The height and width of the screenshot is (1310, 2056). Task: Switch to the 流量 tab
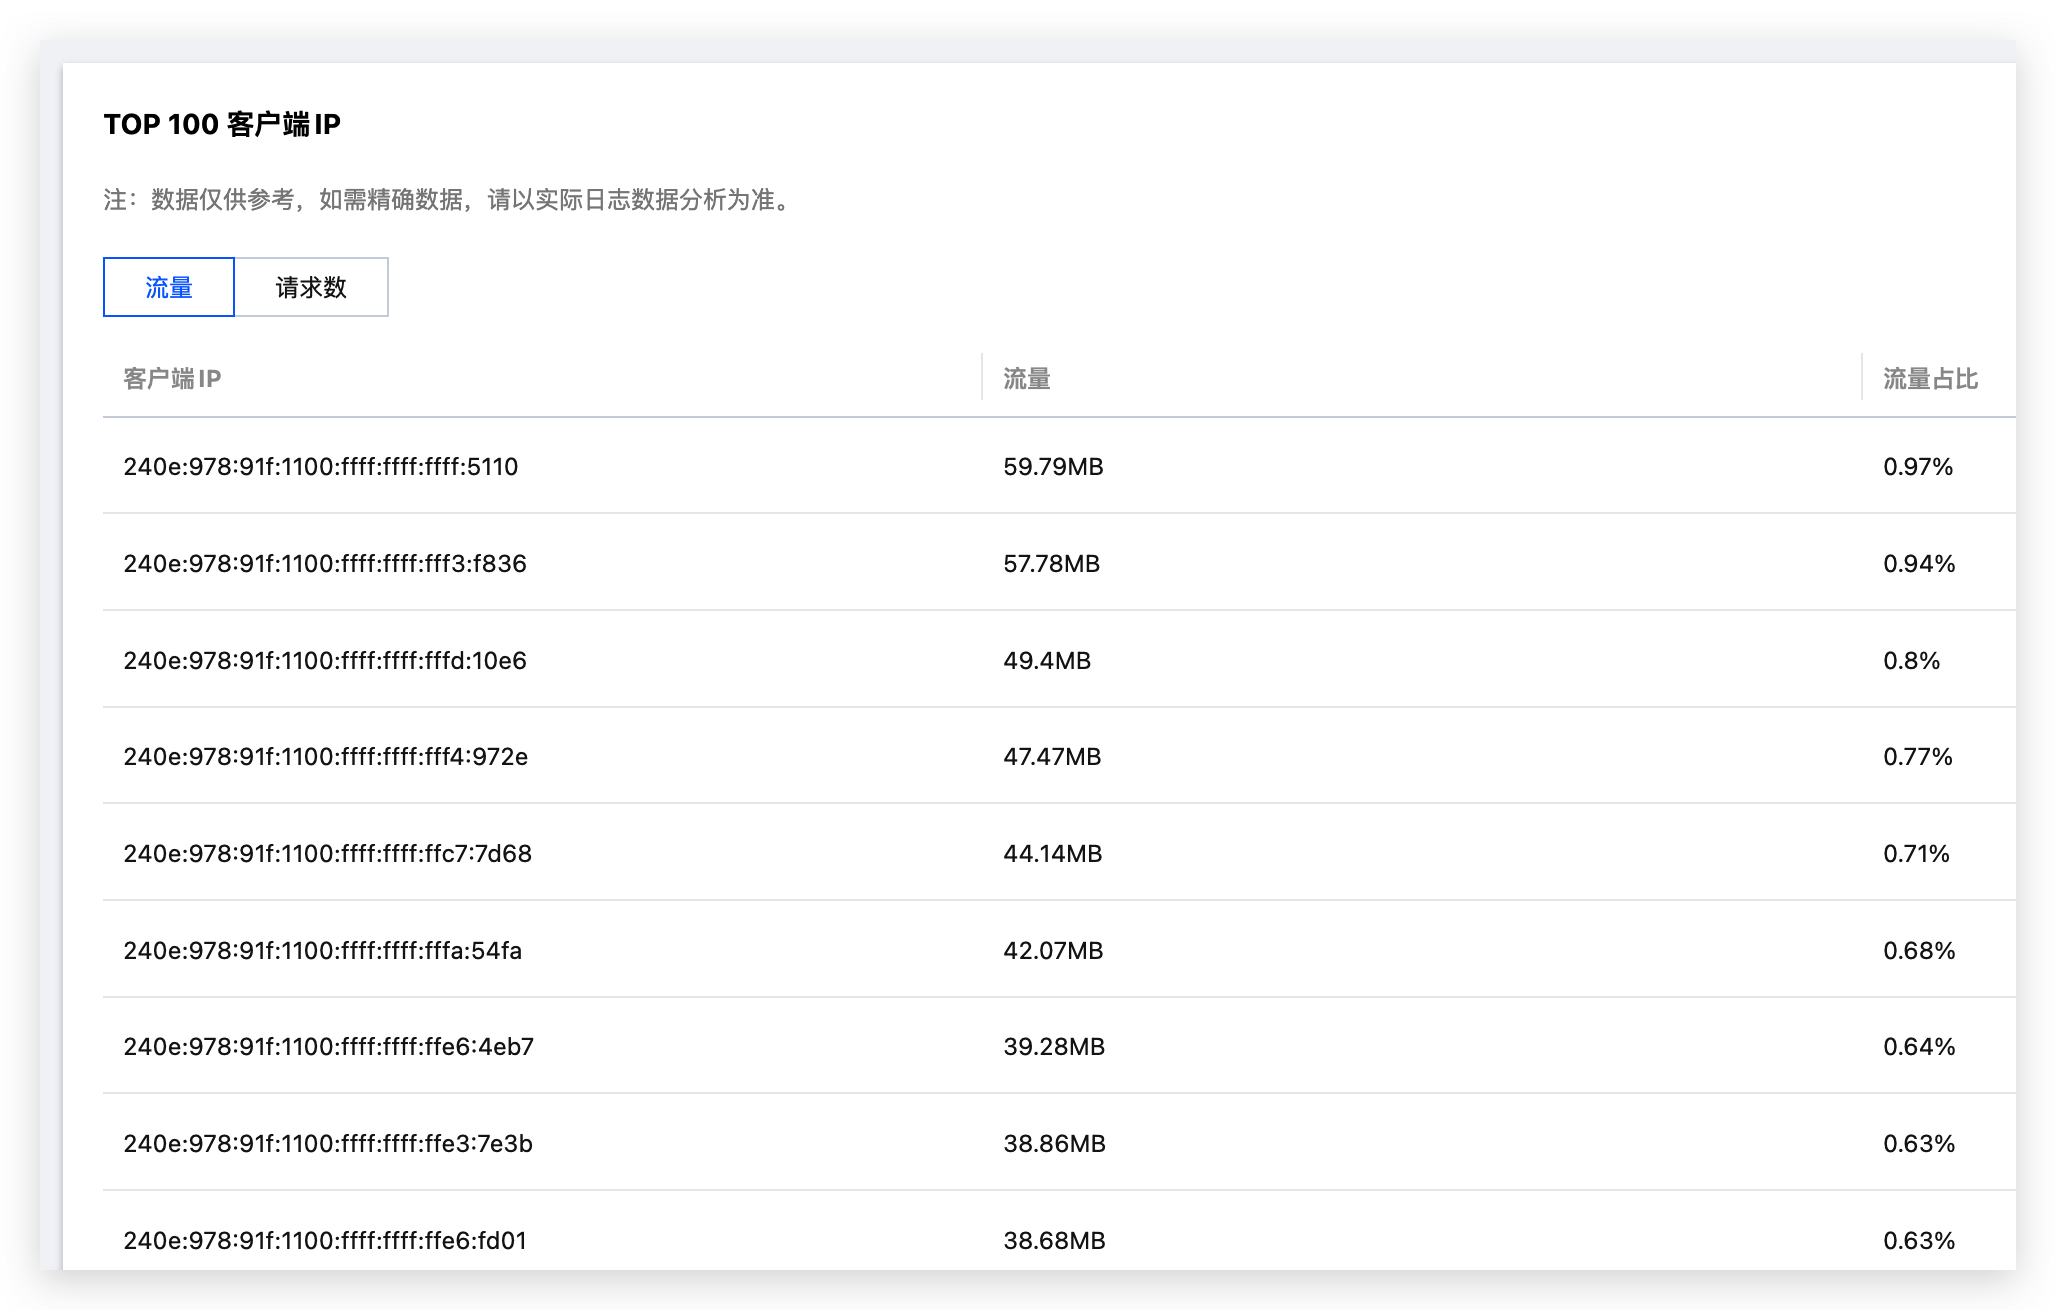tap(168, 288)
